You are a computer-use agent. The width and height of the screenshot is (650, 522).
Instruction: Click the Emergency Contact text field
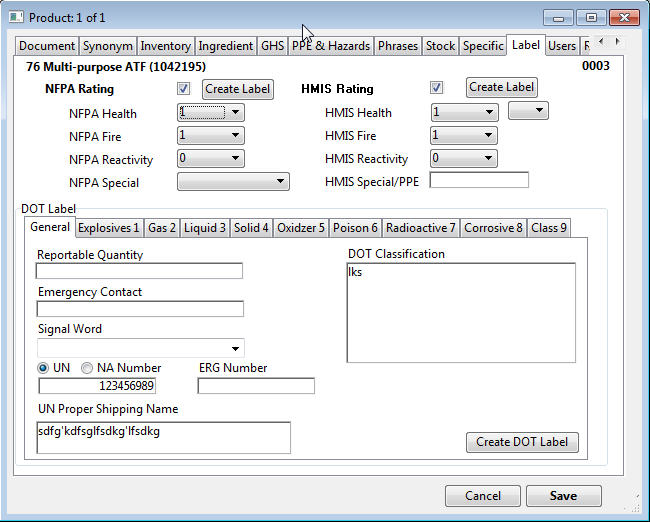(x=140, y=309)
